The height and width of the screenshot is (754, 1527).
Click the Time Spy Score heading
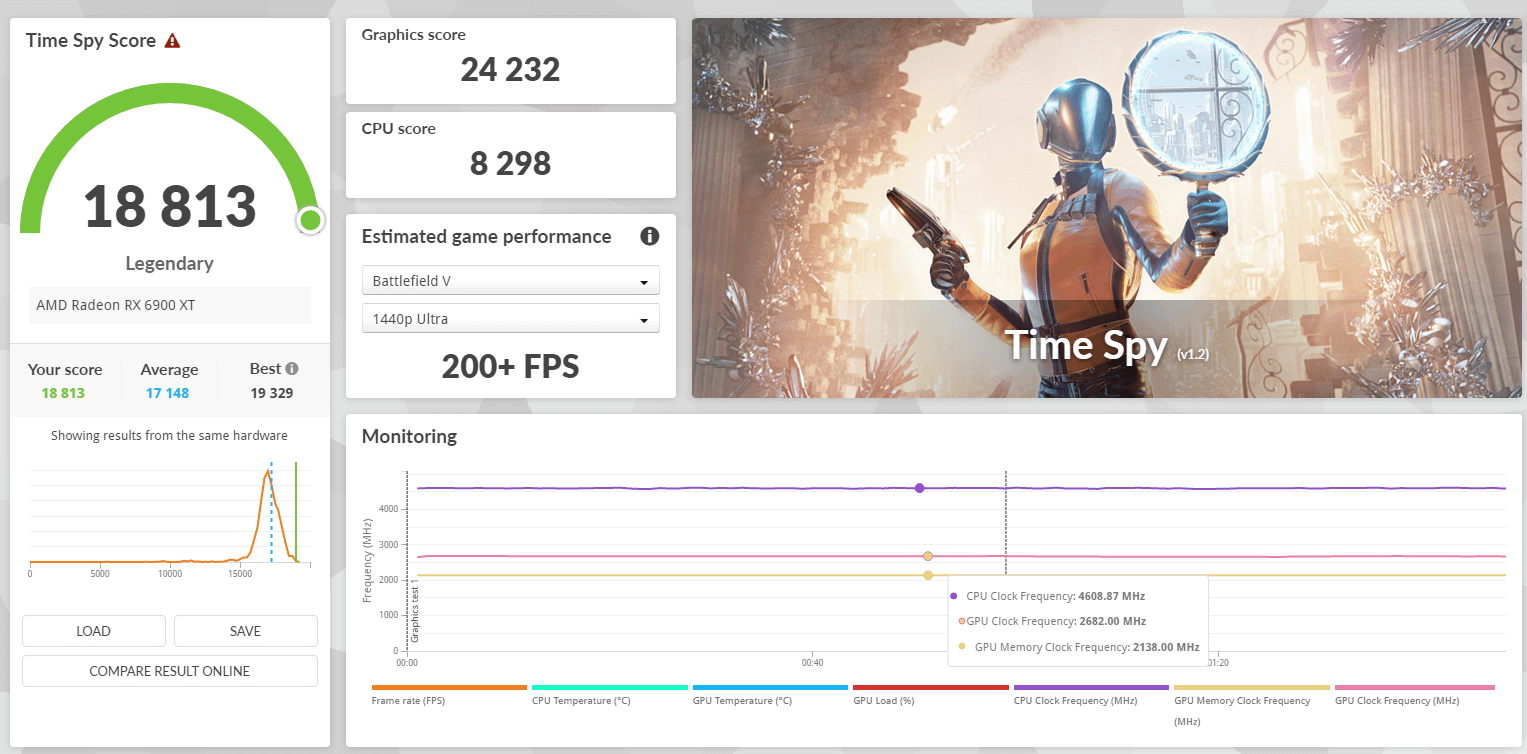(91, 41)
